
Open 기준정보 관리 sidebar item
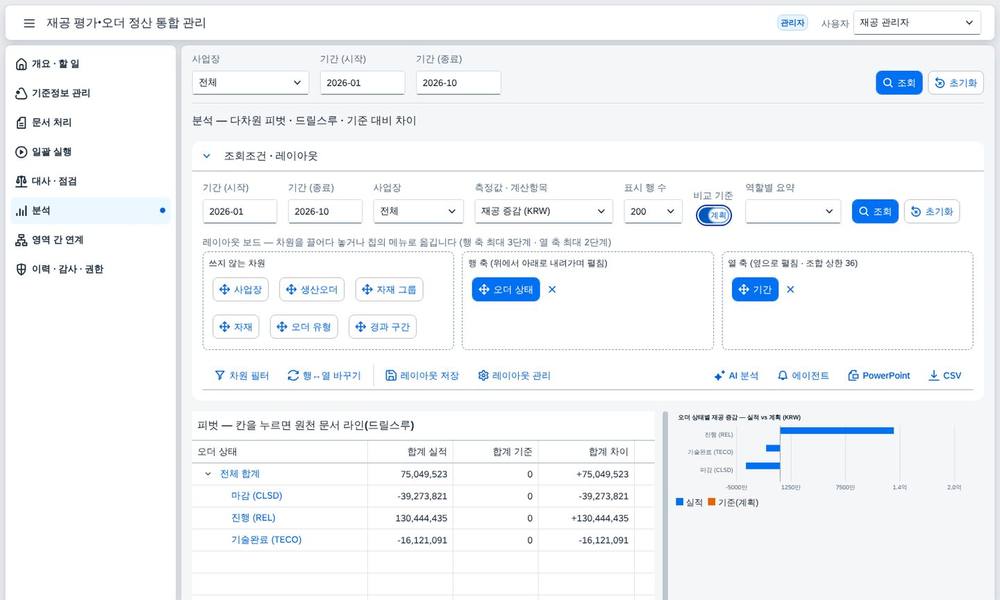(91, 93)
